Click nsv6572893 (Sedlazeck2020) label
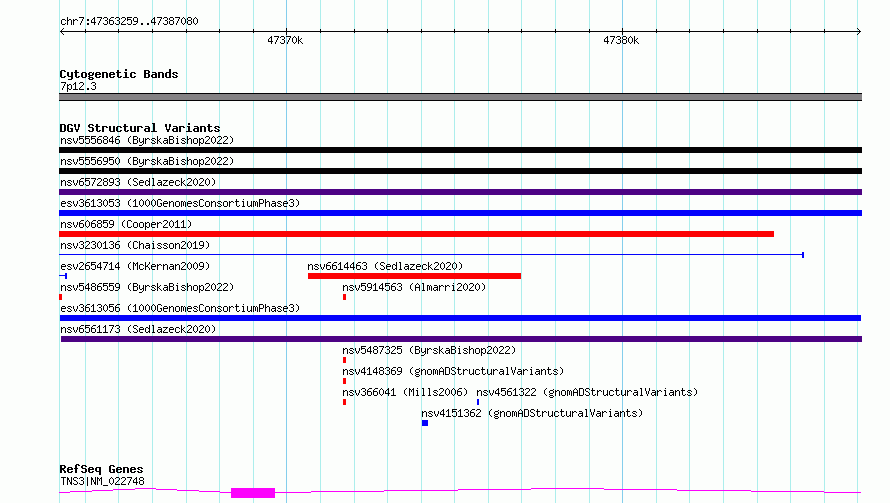This screenshot has width=890, height=503. coord(138,182)
